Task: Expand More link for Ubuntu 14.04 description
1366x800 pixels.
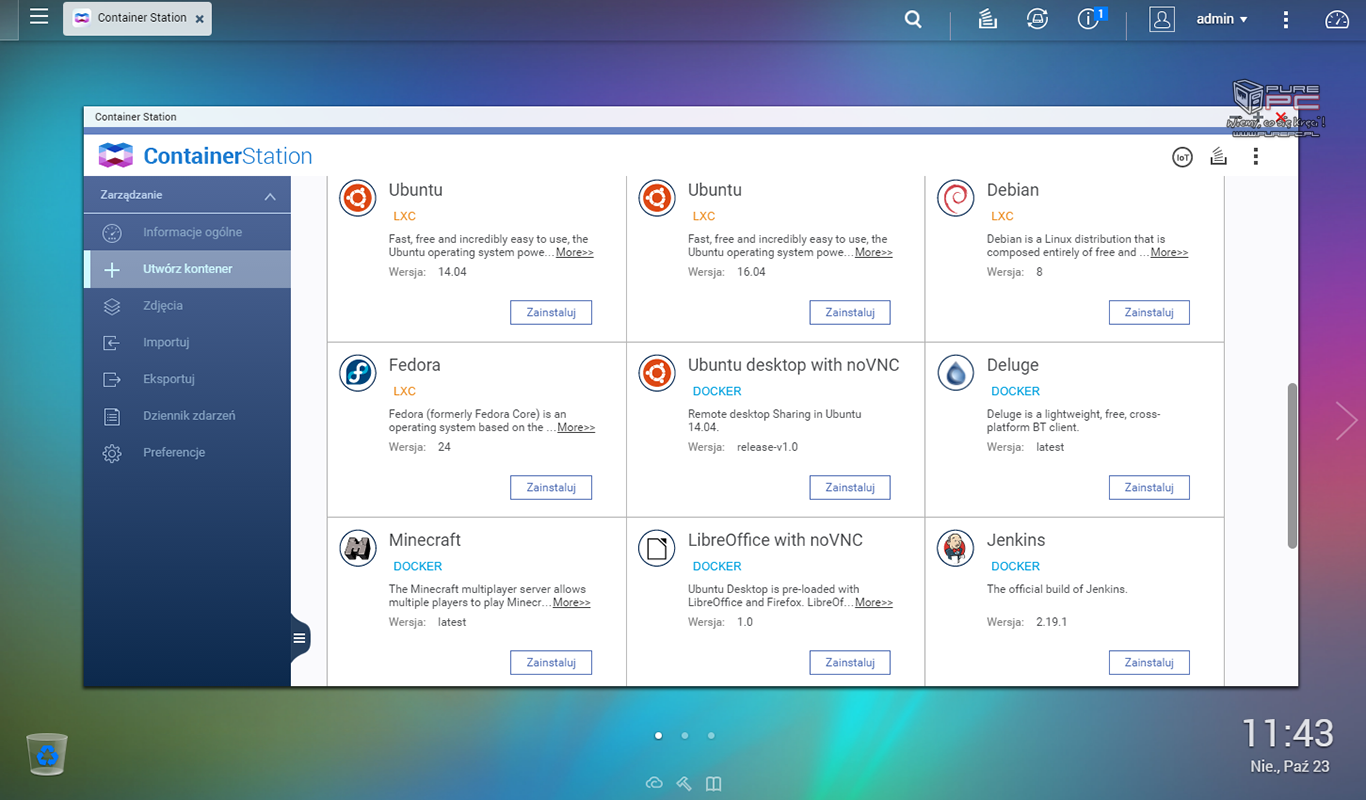Action: click(x=575, y=252)
